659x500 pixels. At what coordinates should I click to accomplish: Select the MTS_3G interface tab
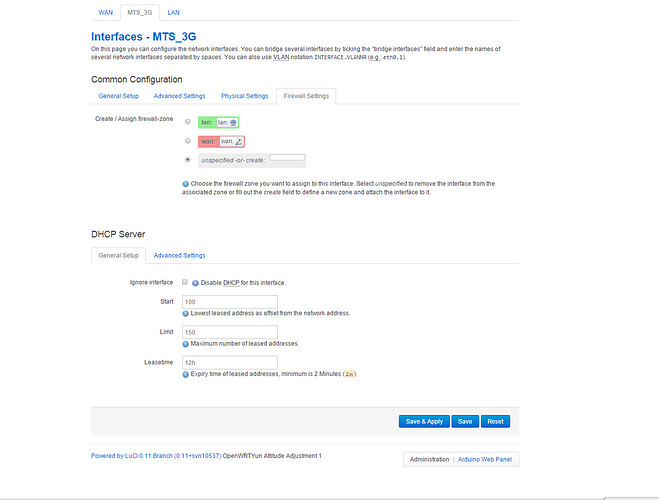[140, 13]
